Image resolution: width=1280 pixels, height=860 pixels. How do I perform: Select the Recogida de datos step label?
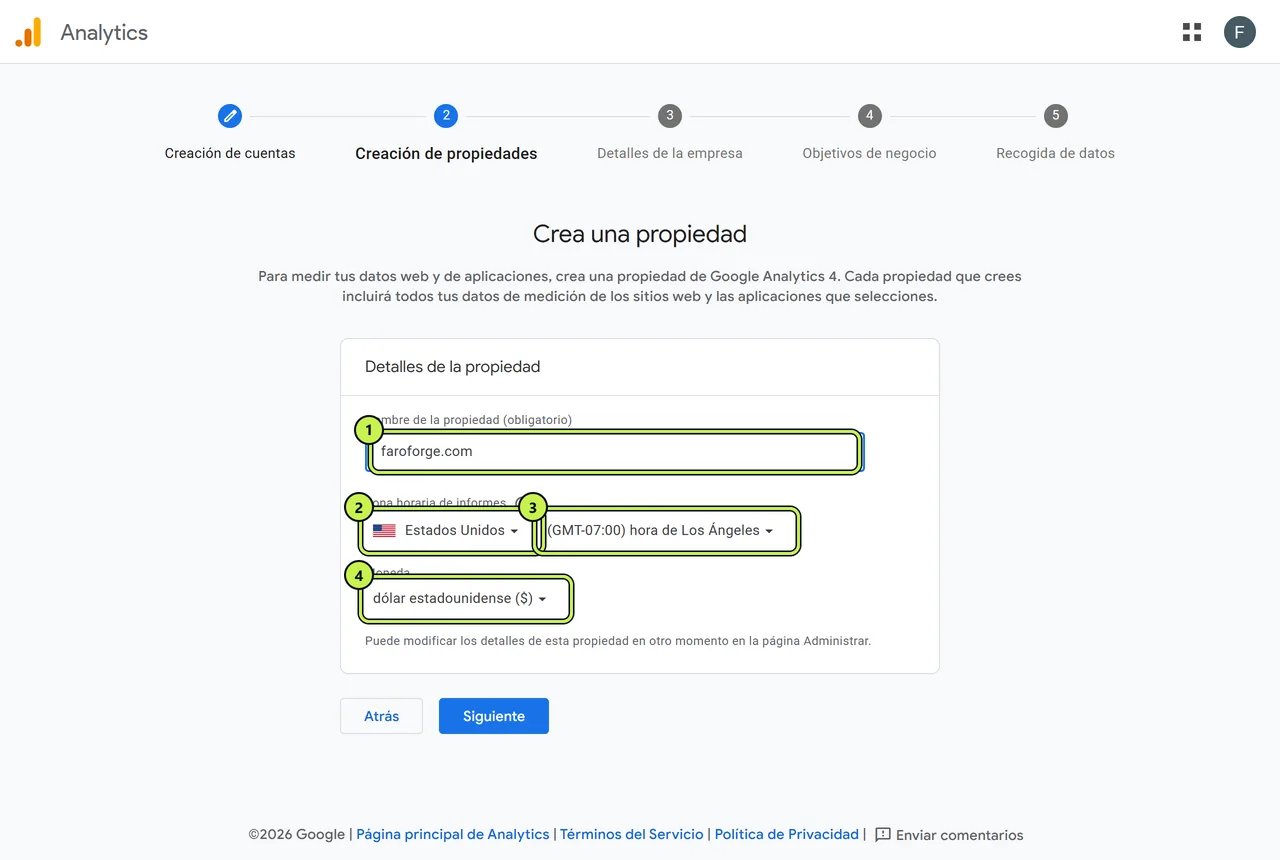coord(1055,154)
